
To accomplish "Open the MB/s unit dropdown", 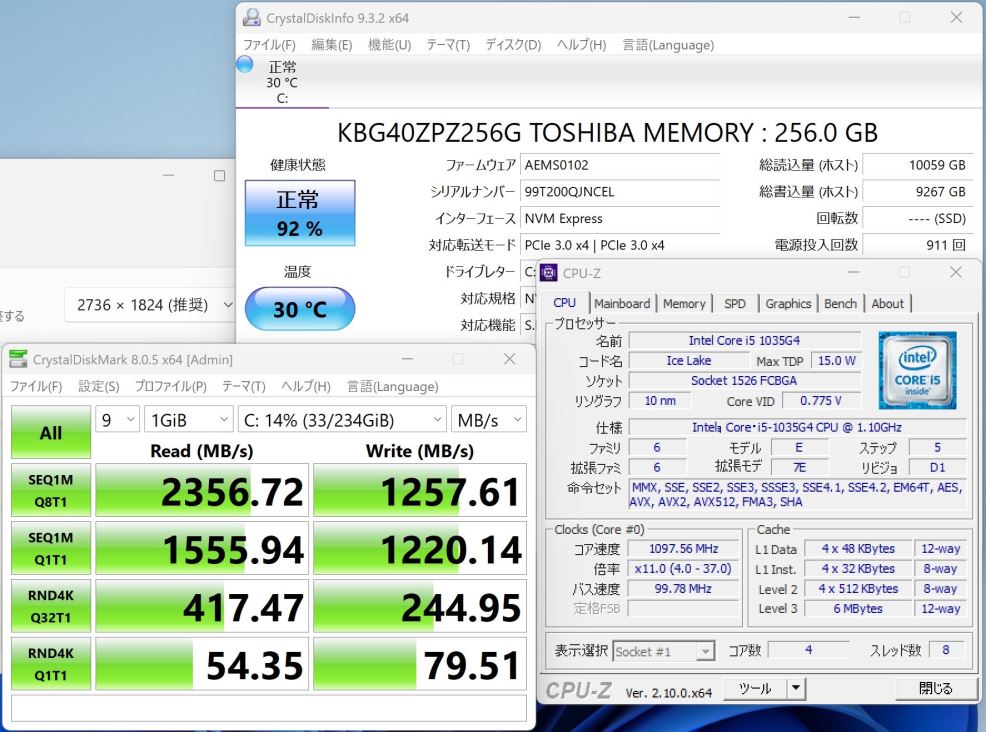I will (489, 420).
